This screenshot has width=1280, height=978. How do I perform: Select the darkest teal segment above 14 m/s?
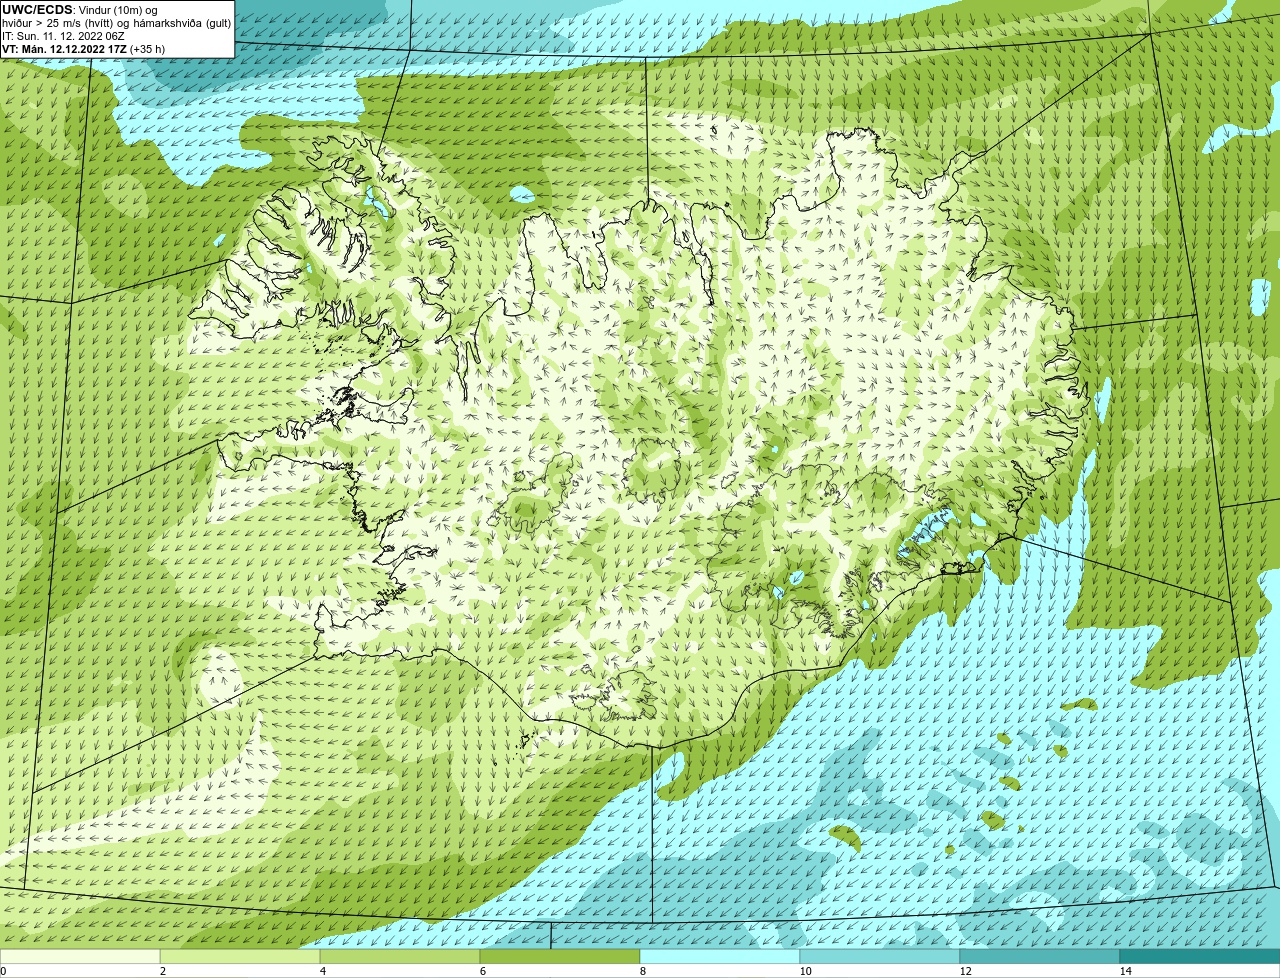(x=1200, y=956)
